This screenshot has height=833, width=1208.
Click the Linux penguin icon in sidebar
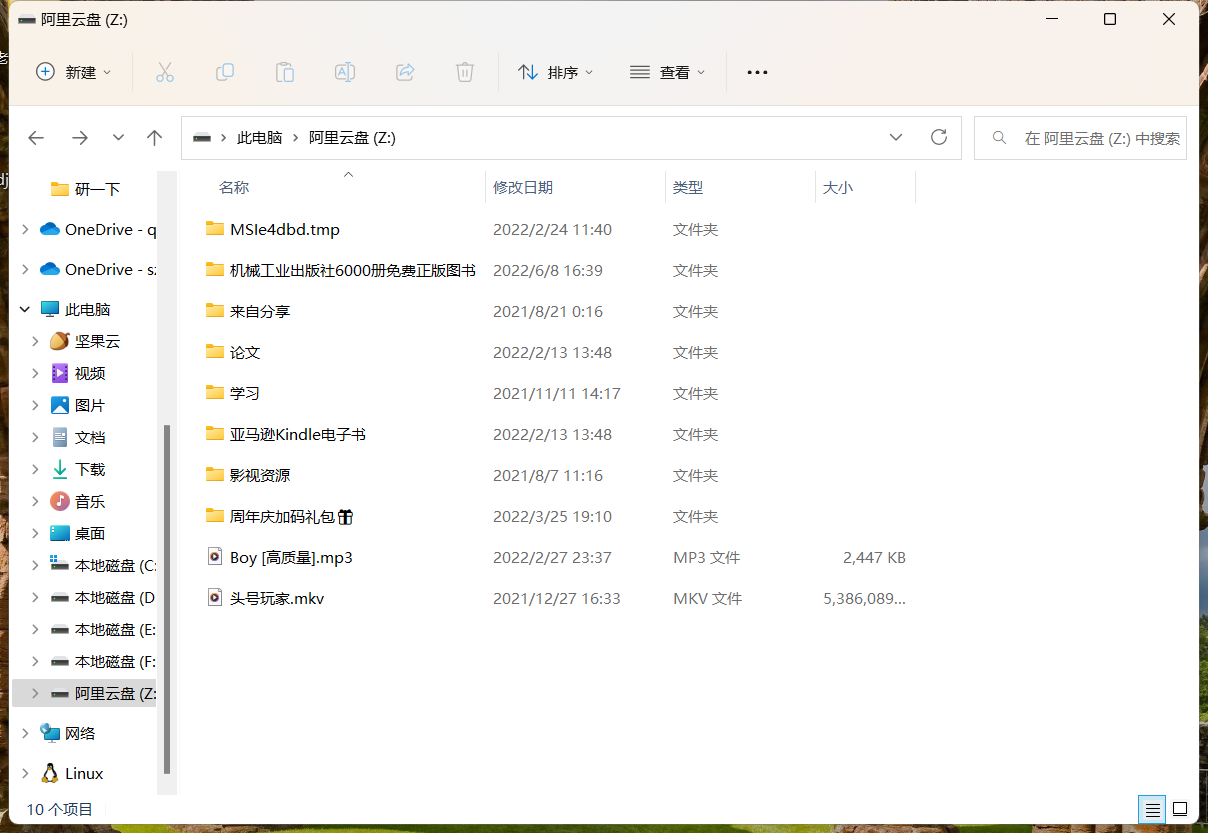click(x=50, y=773)
